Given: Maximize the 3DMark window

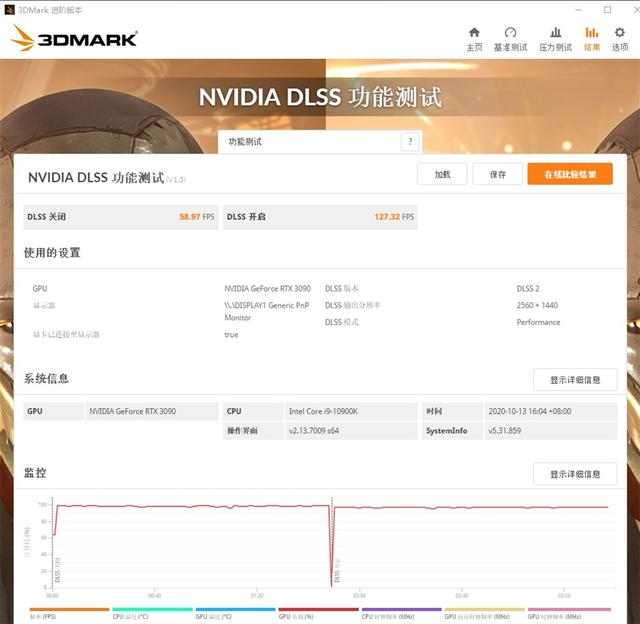Looking at the screenshot, I should point(607,10).
